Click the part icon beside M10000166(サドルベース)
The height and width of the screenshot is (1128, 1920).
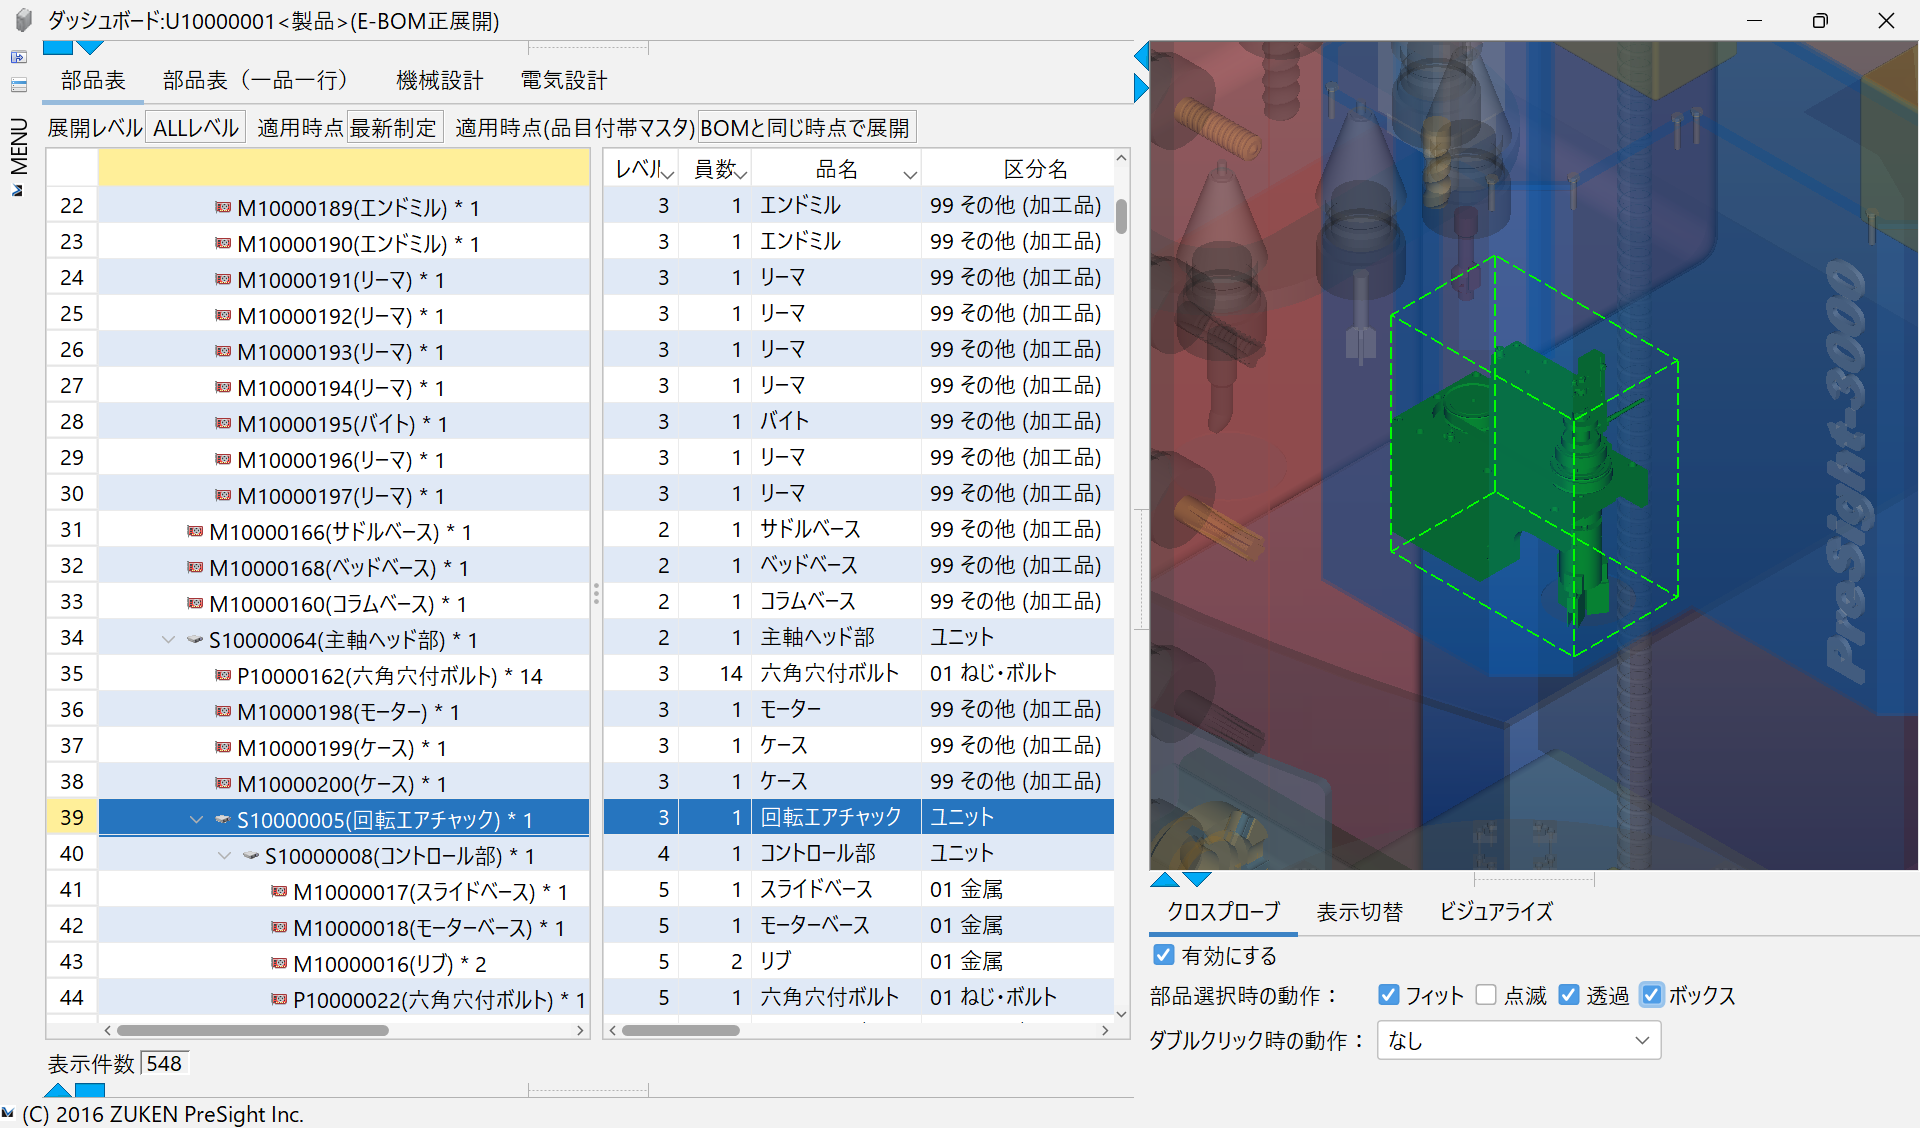(195, 531)
